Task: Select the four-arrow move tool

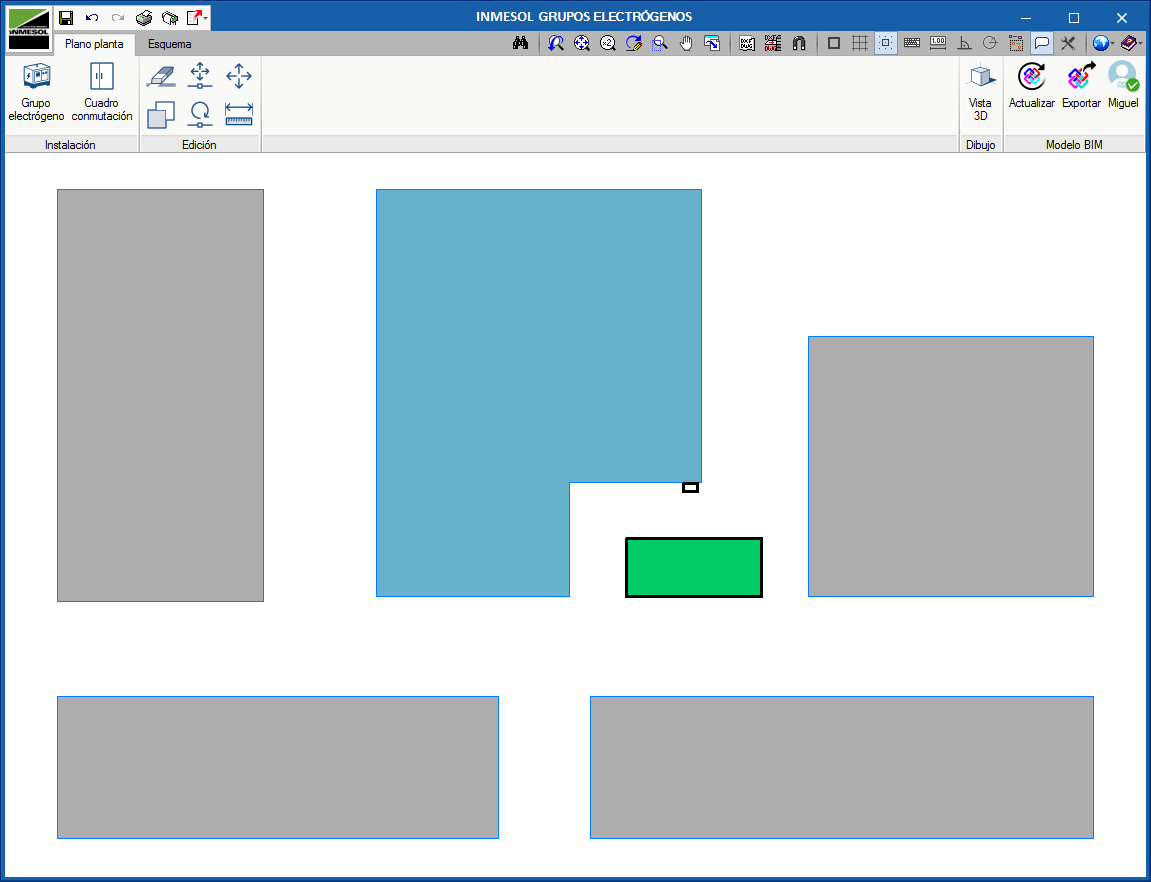Action: click(x=239, y=76)
